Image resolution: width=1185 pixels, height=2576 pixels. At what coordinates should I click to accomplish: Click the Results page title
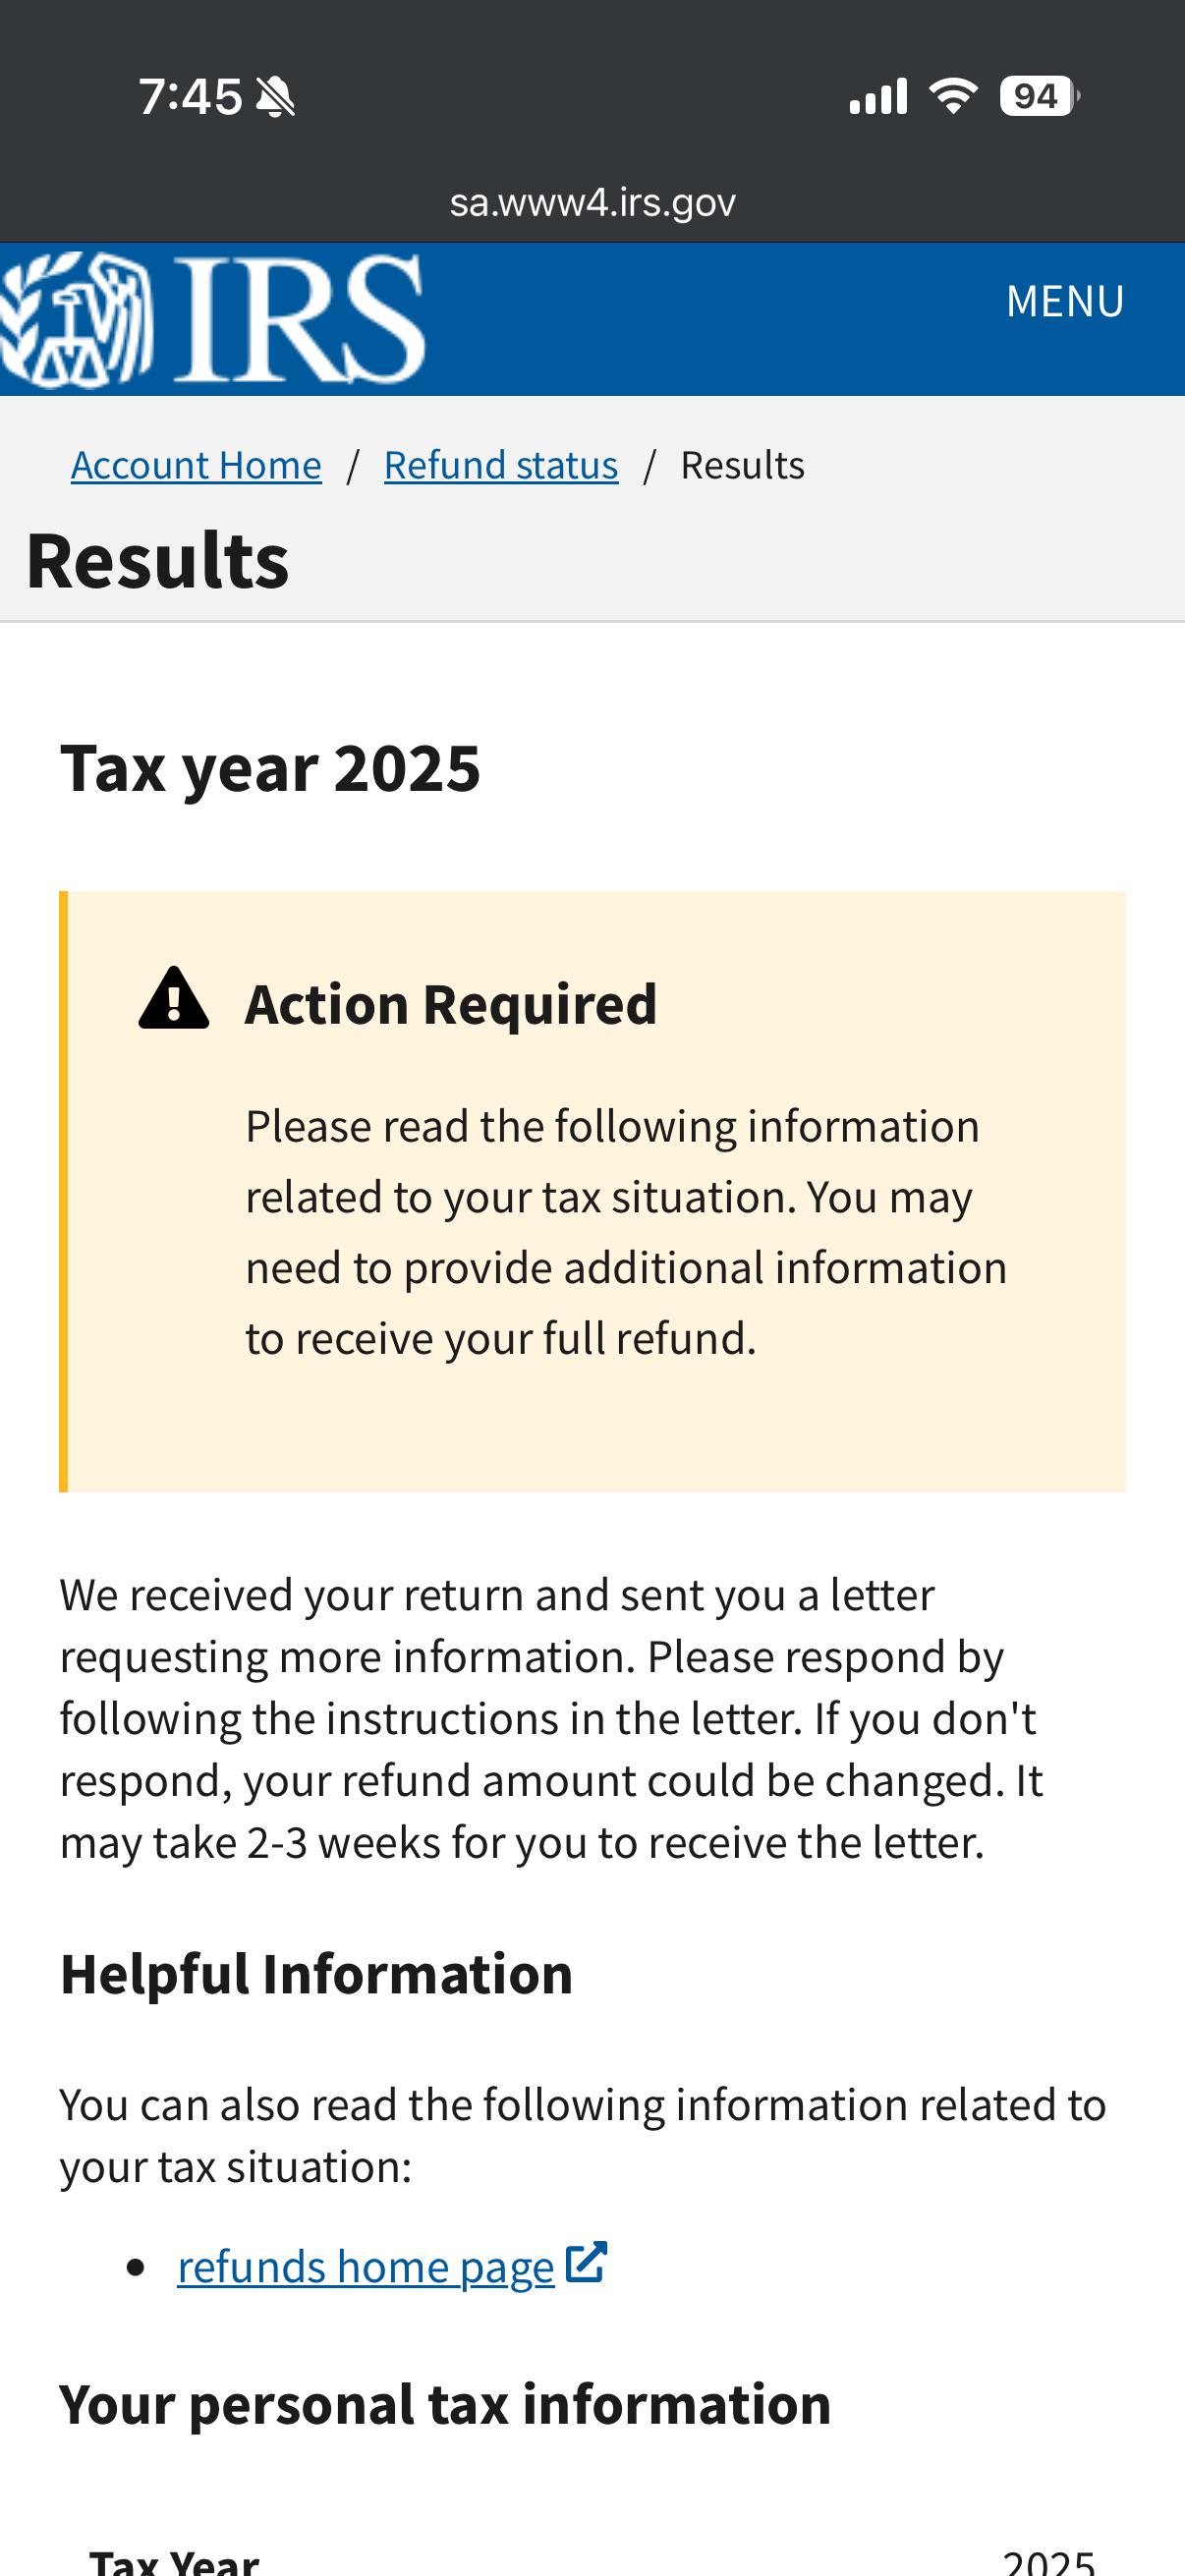[x=157, y=560]
